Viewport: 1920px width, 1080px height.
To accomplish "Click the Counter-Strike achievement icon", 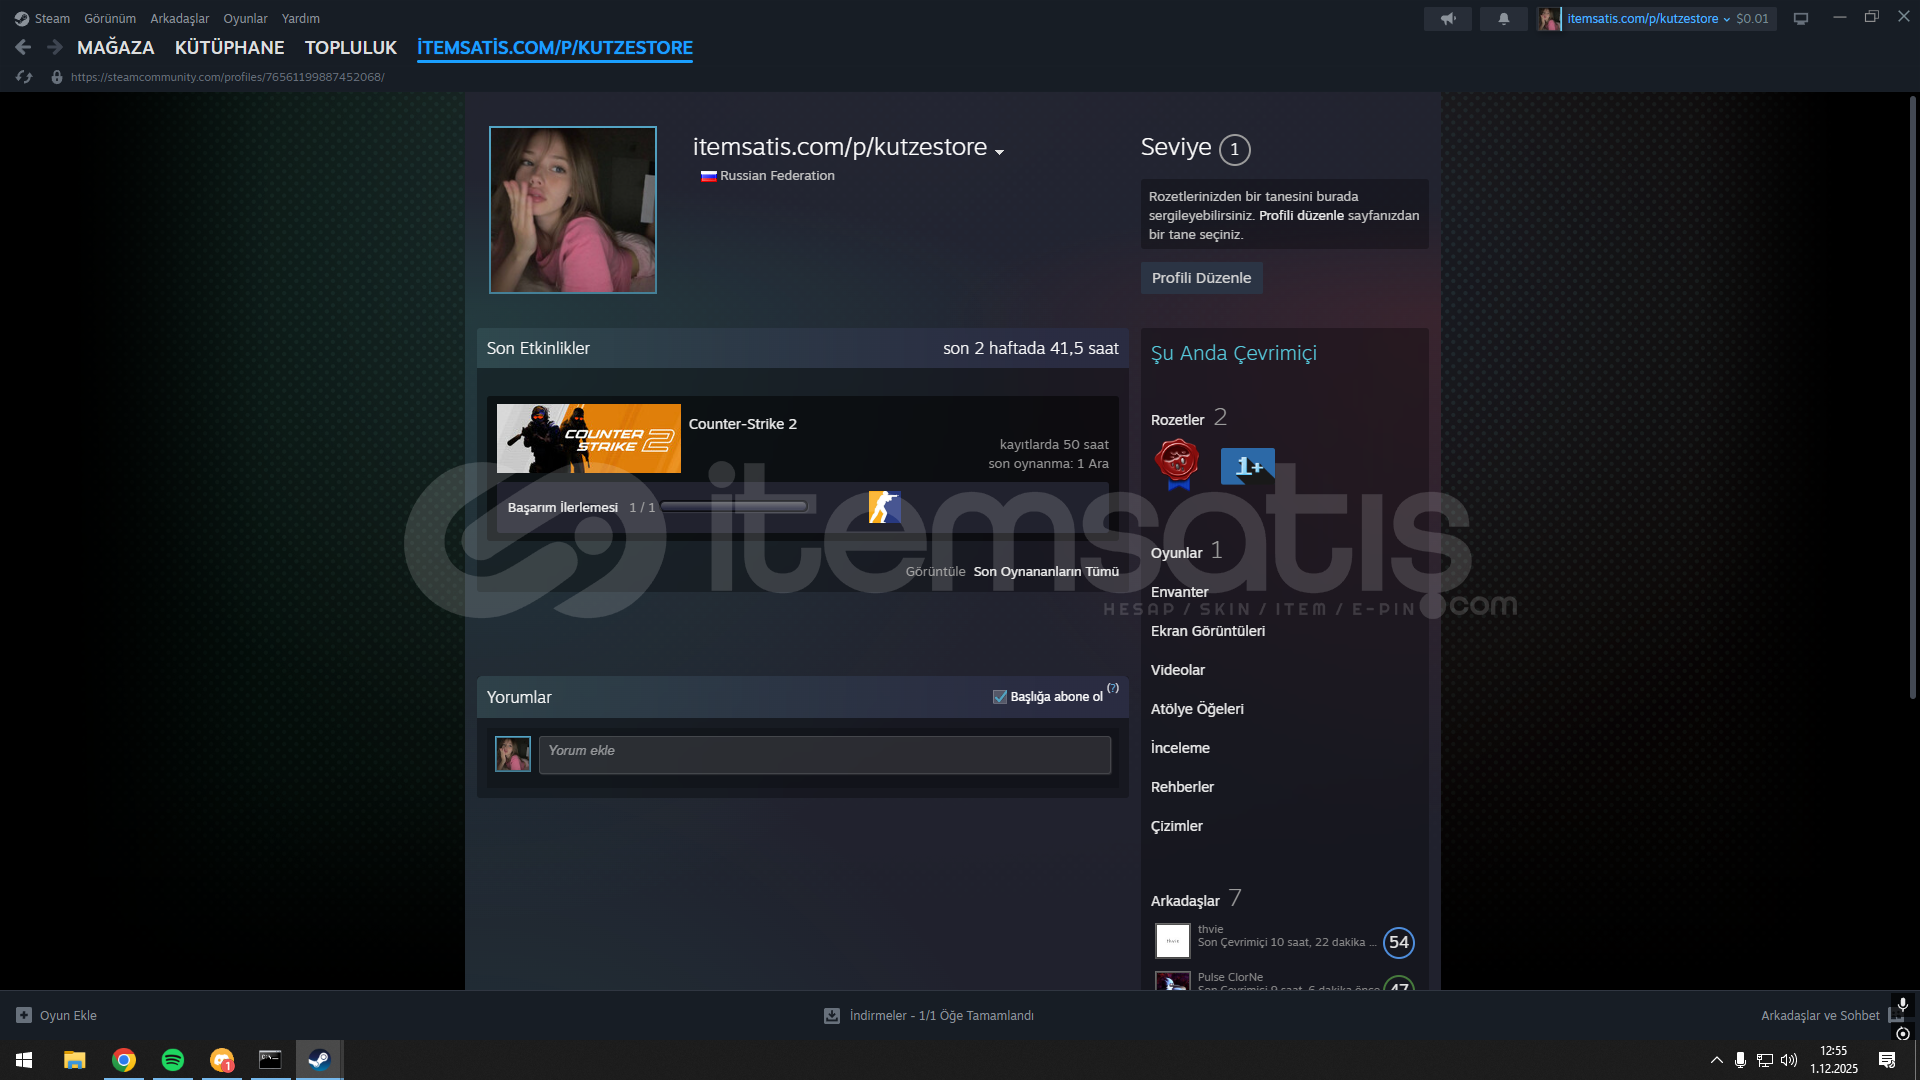I will (884, 507).
